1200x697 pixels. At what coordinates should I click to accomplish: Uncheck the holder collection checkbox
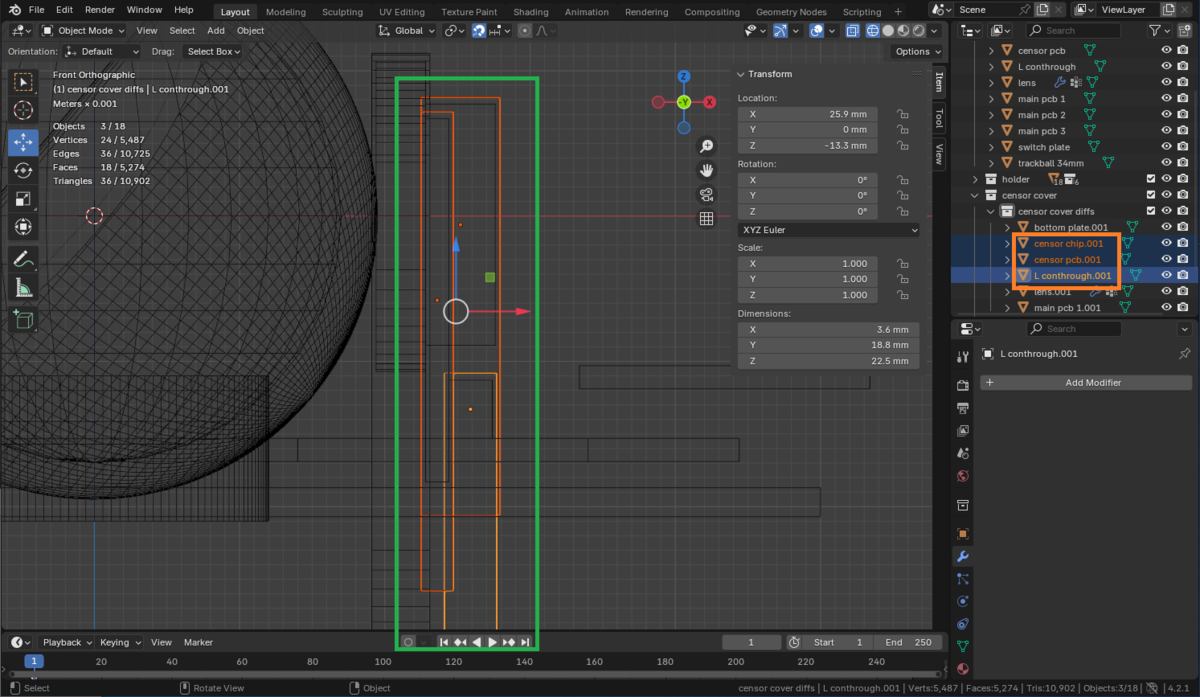click(x=1150, y=179)
